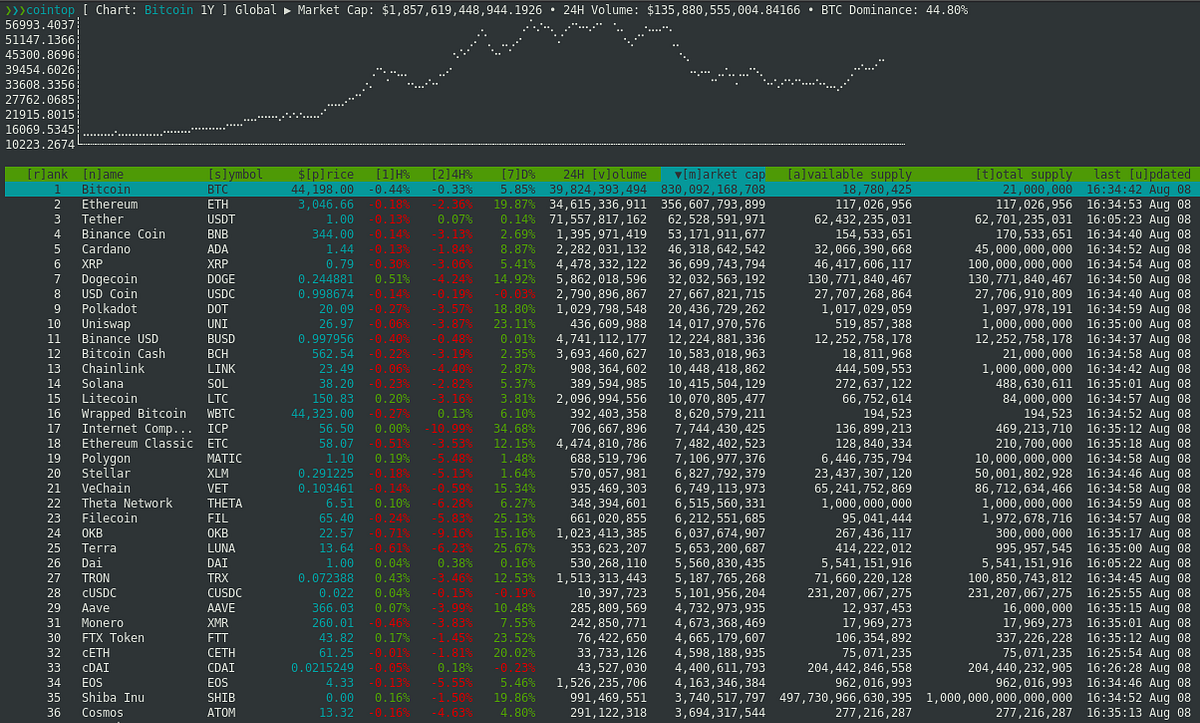Click the BTC Dominance 44.80% text

coord(894,10)
